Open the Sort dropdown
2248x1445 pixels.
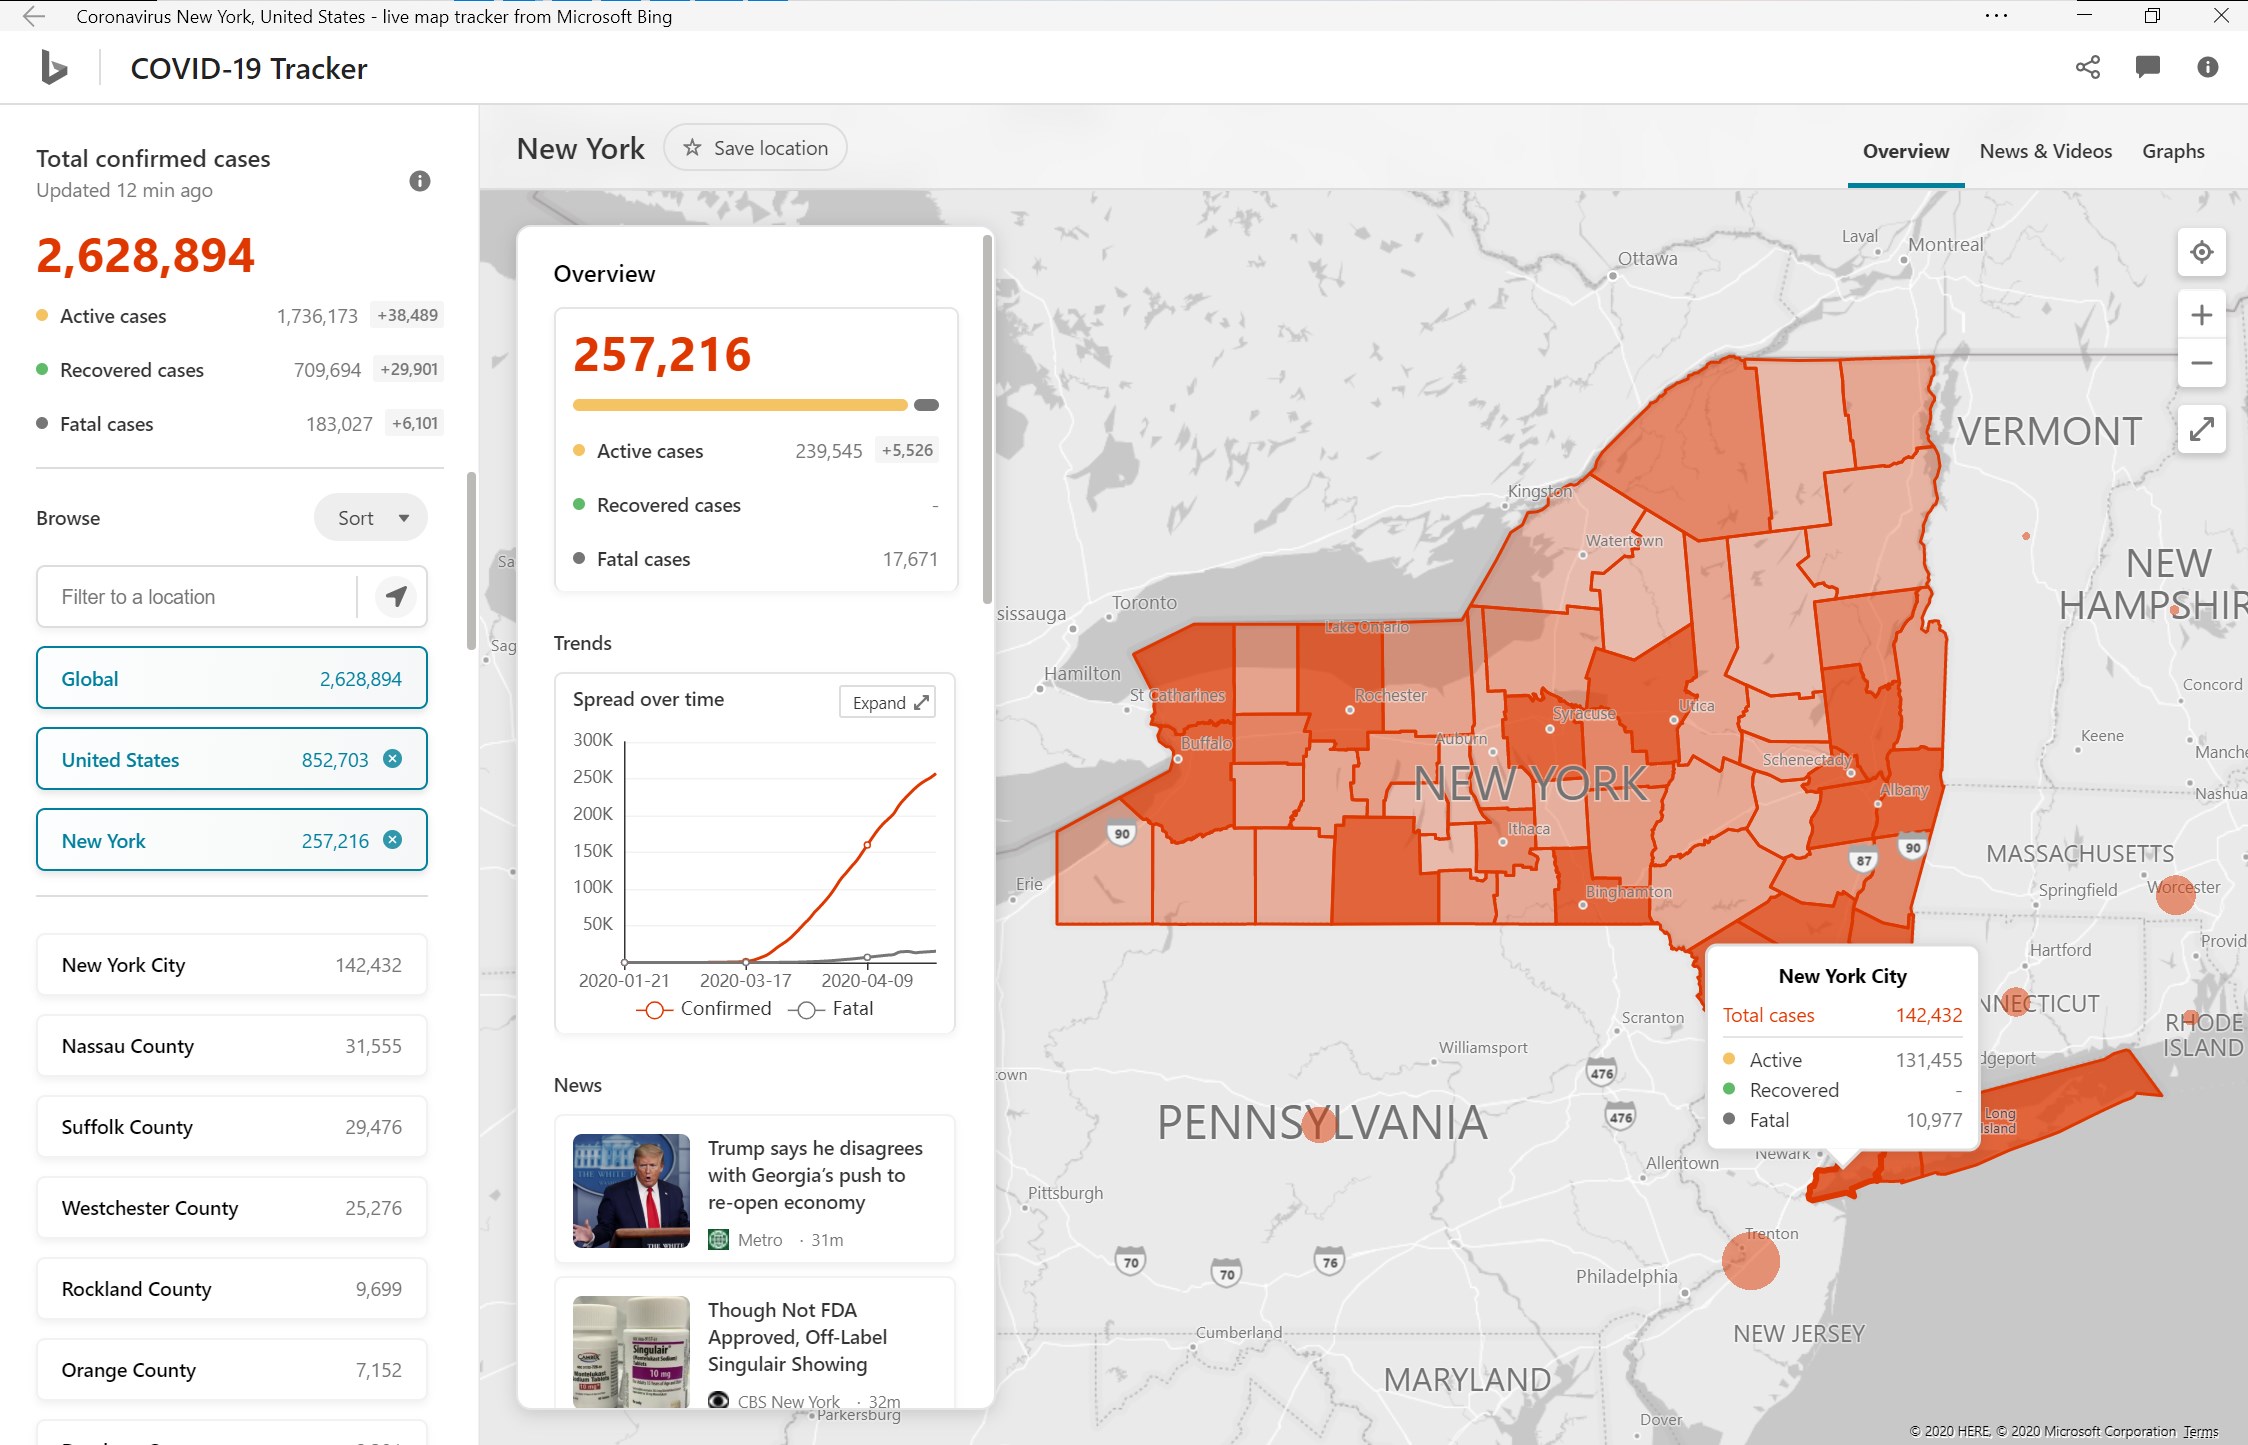point(371,518)
